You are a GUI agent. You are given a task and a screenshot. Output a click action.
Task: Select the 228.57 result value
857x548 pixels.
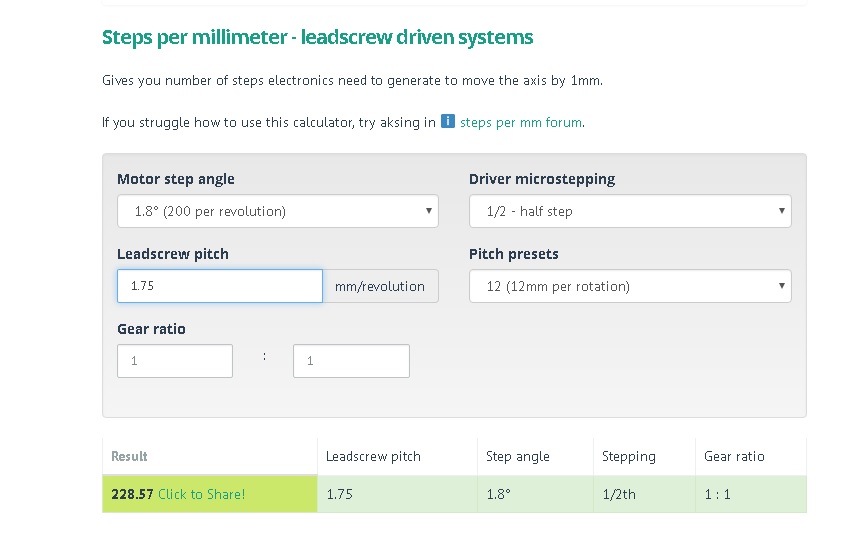(x=132, y=494)
